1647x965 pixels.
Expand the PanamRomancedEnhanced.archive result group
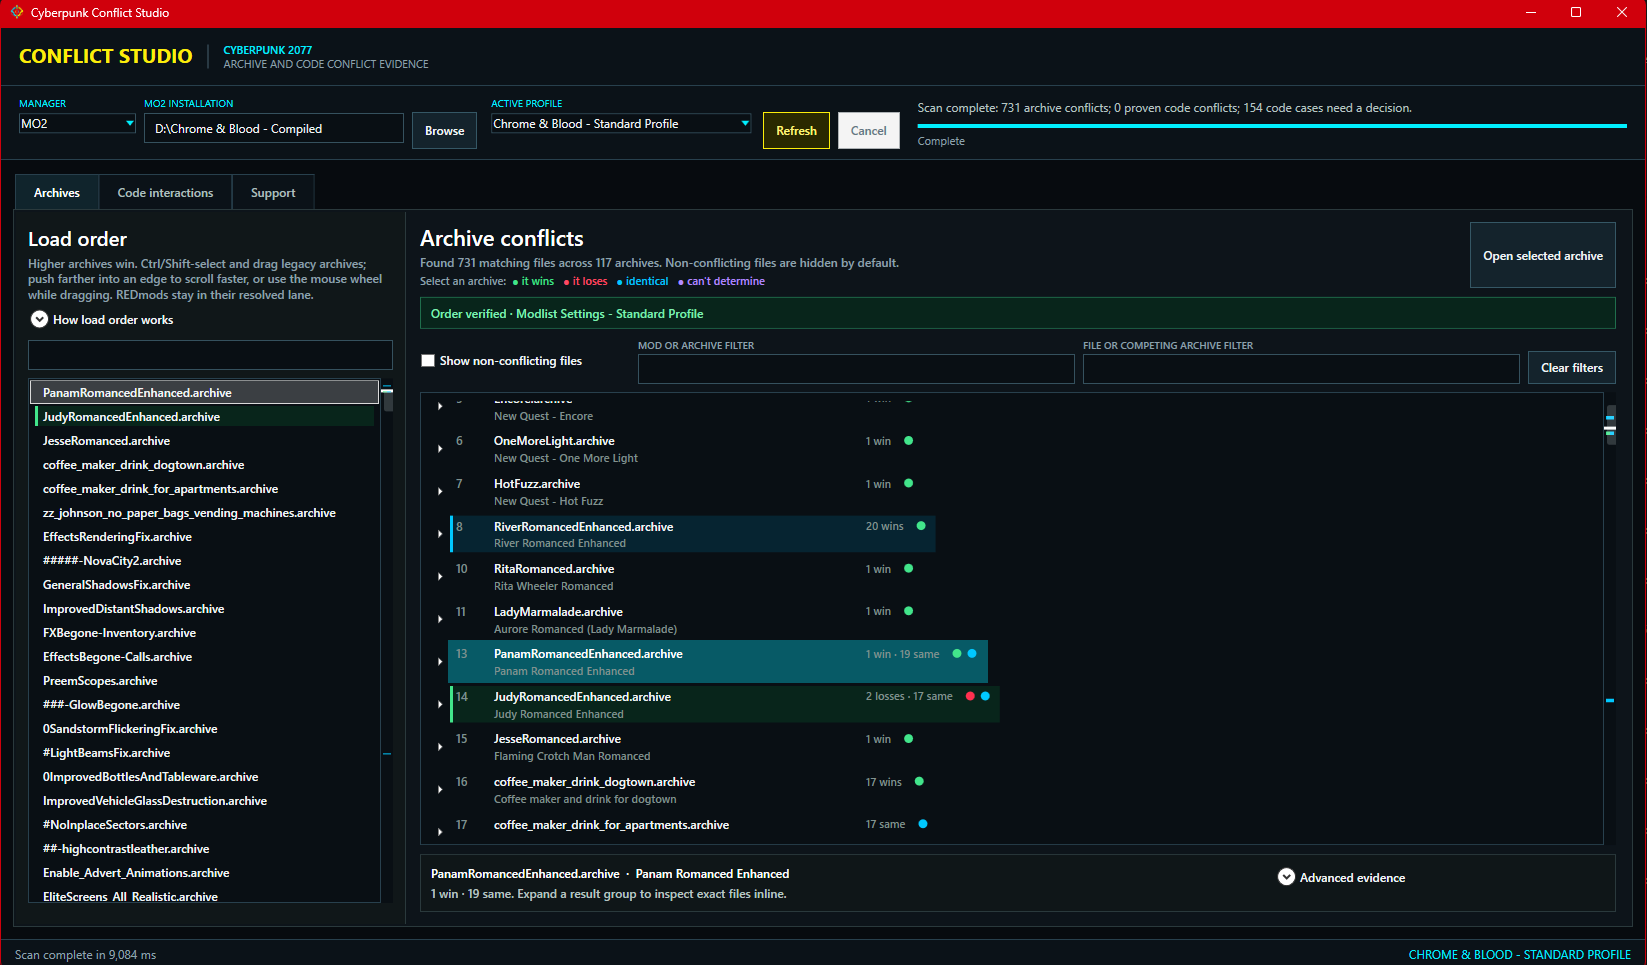pyautogui.click(x=440, y=662)
